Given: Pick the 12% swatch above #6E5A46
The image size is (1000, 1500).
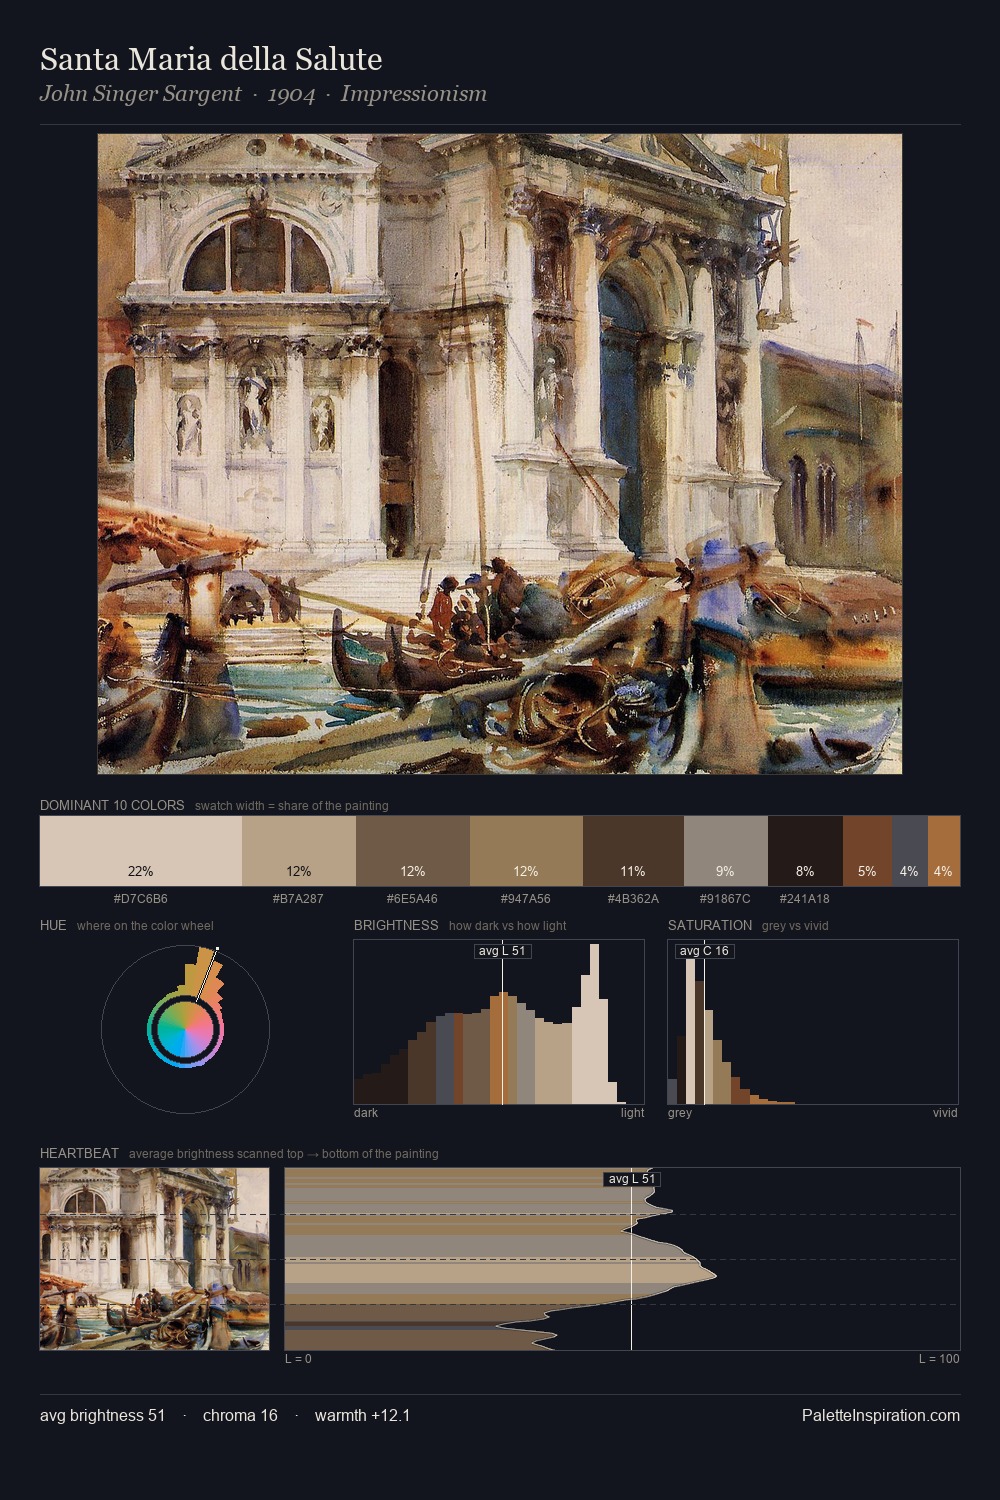Looking at the screenshot, I should pyautogui.click(x=413, y=851).
